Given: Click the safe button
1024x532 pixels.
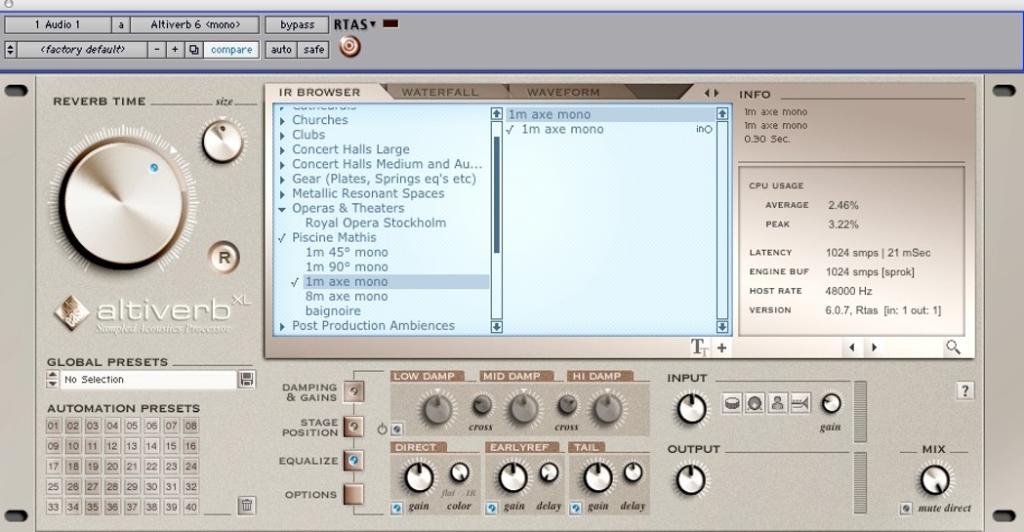Looking at the screenshot, I should click(313, 50).
